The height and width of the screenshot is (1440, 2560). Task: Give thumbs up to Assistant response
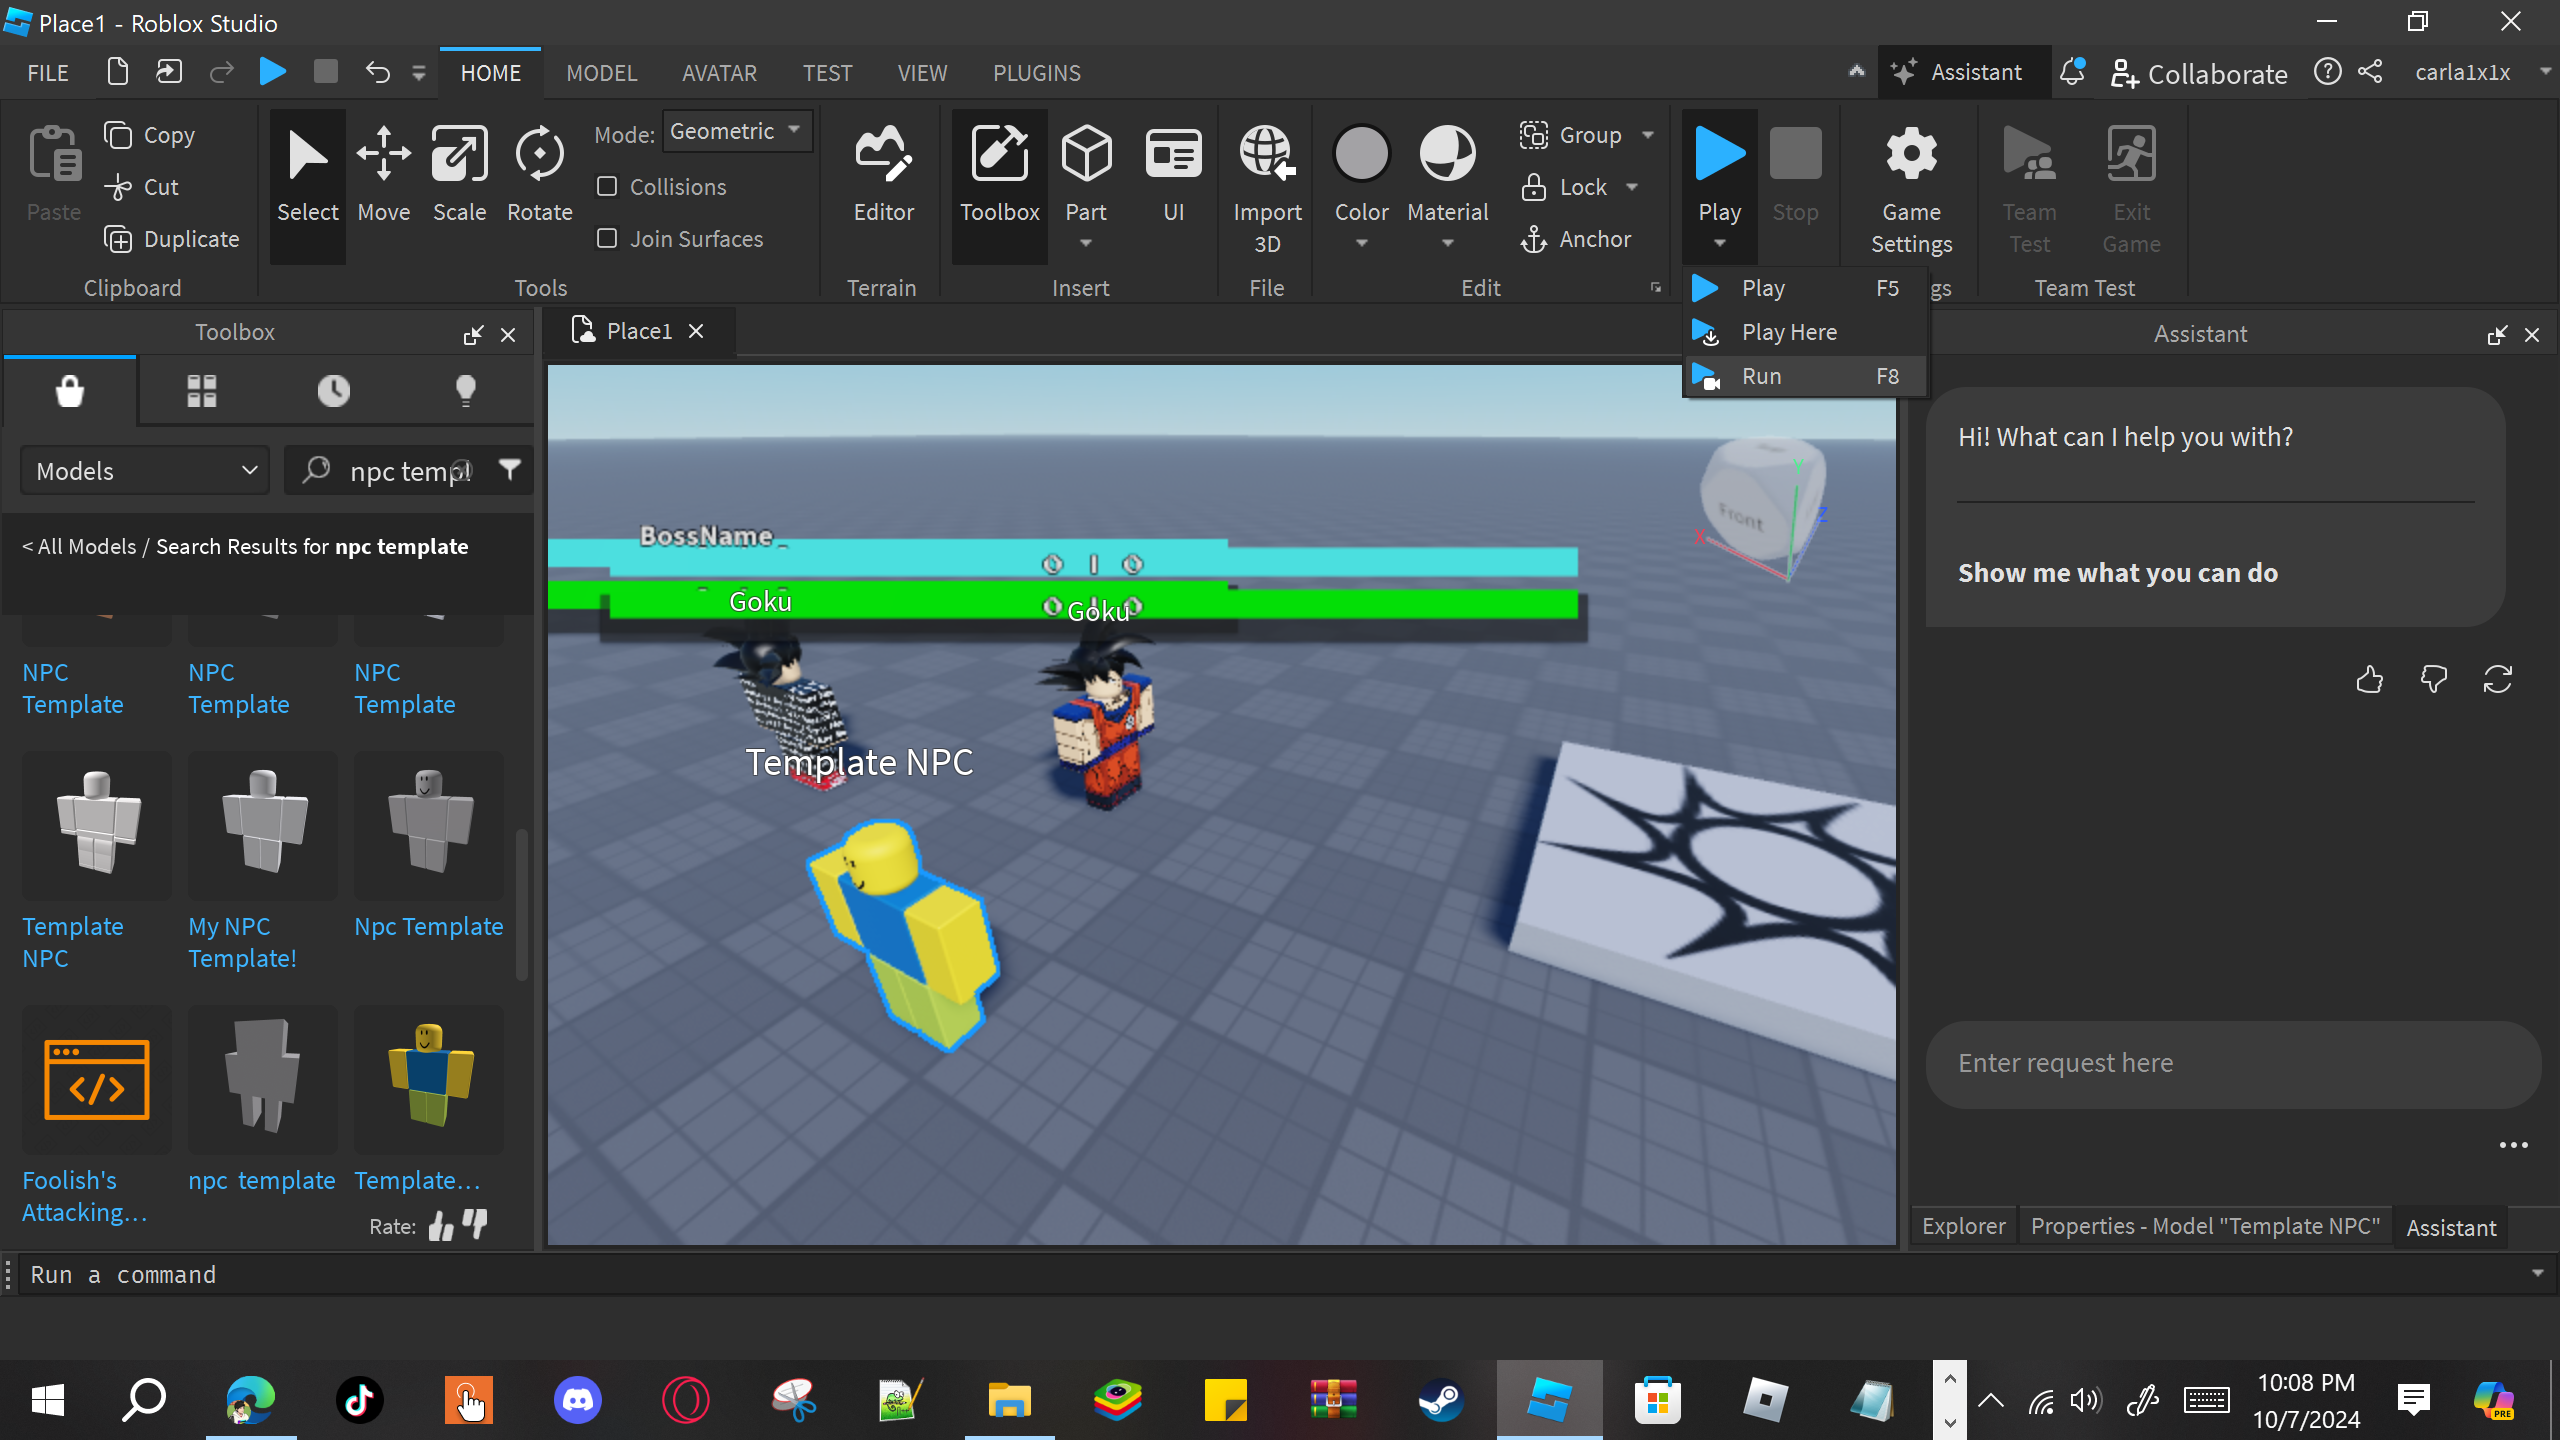pos(2369,680)
